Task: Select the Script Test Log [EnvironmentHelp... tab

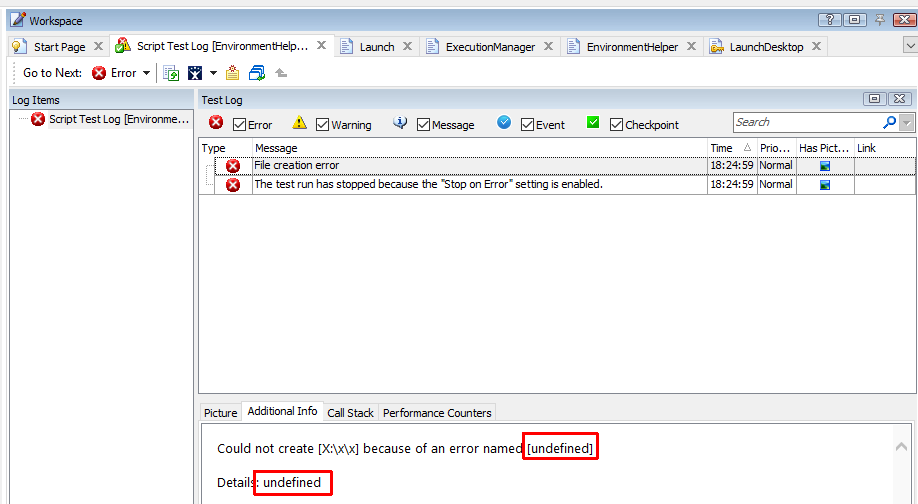Action: coord(222,46)
